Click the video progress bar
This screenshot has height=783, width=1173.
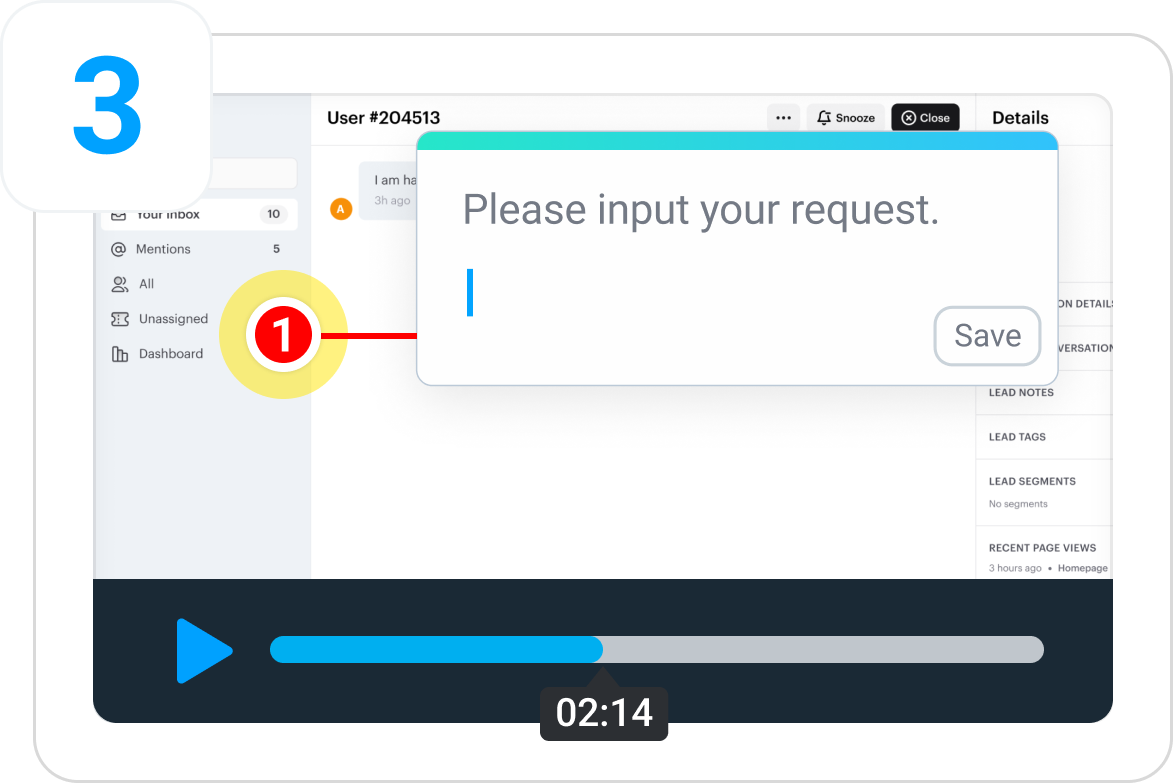(656, 649)
